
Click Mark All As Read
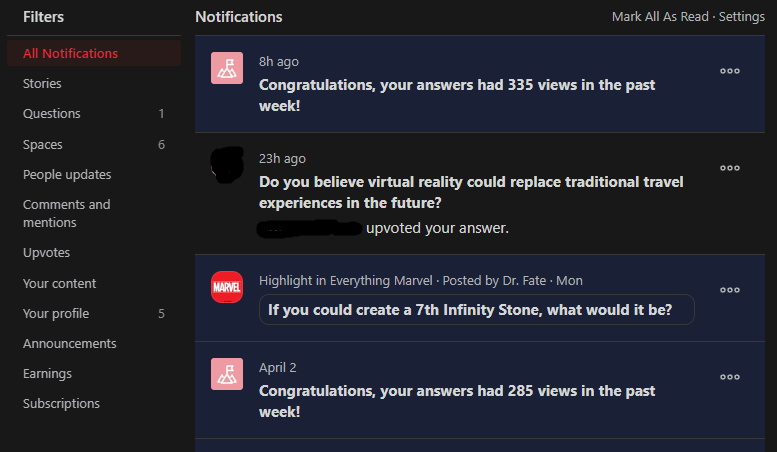tap(660, 17)
